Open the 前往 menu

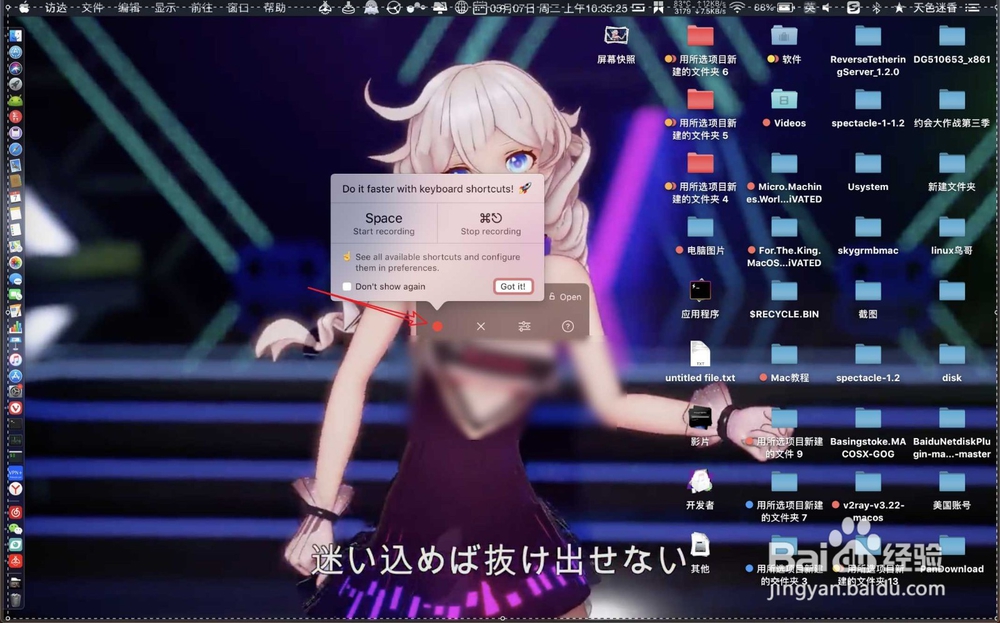pyautogui.click(x=202, y=8)
